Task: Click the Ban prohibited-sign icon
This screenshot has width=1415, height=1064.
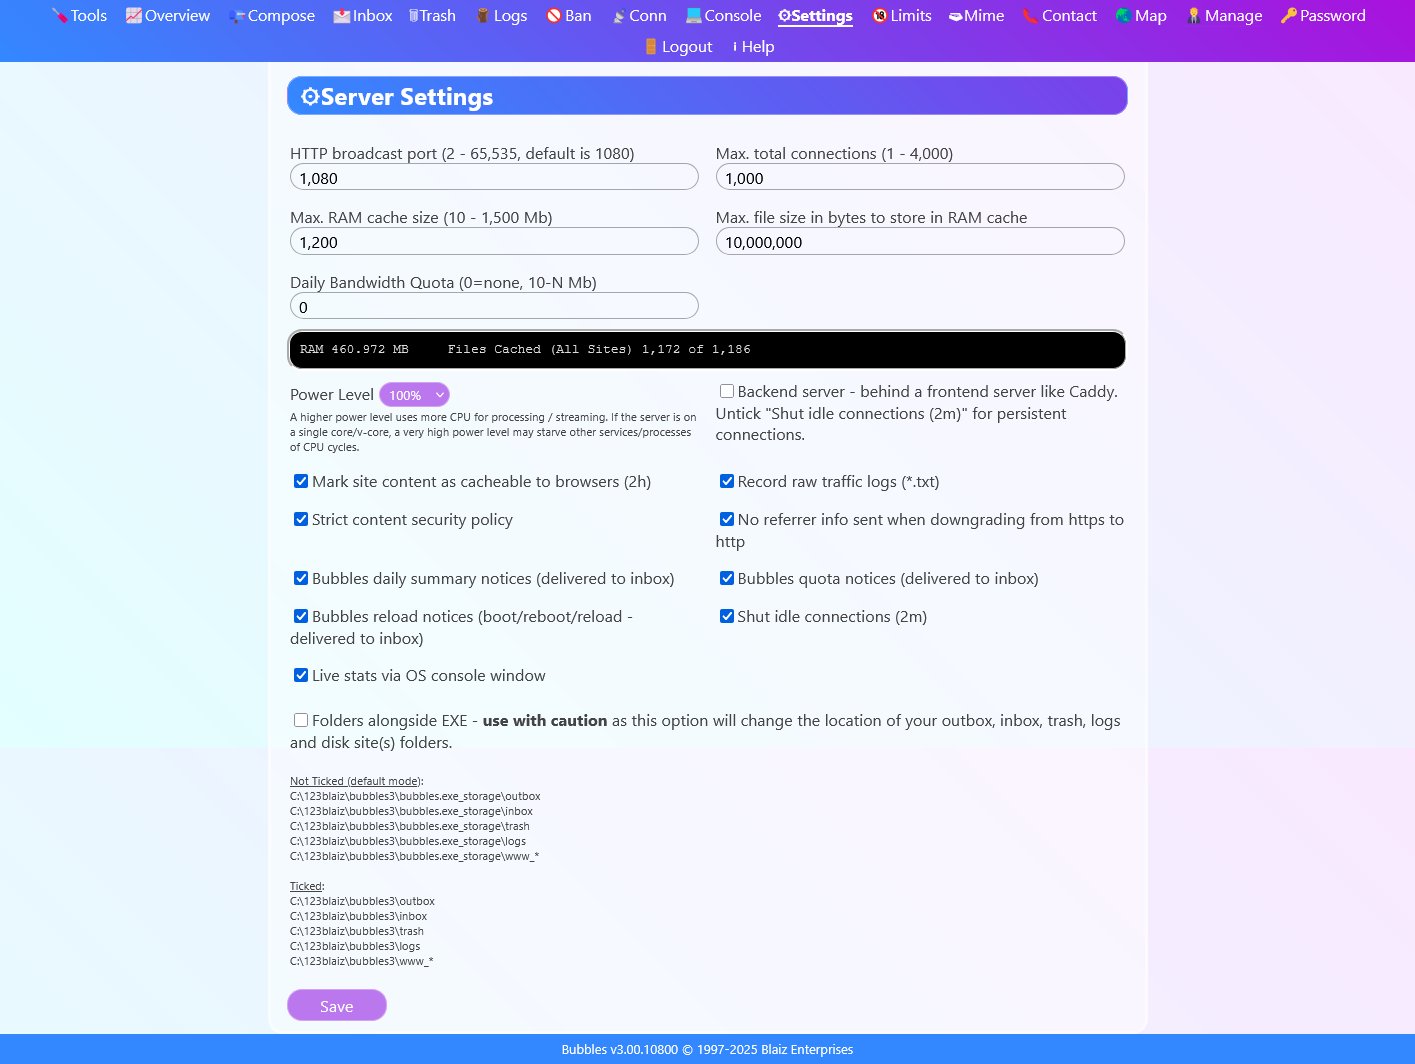Action: pyautogui.click(x=554, y=16)
